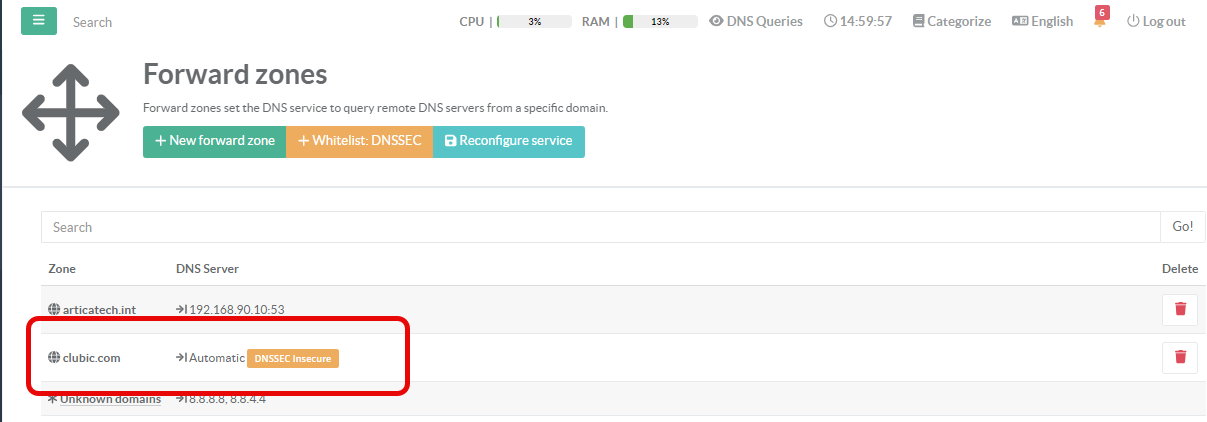Click the notification bell icon
1207x422 pixels.
click(x=1100, y=22)
